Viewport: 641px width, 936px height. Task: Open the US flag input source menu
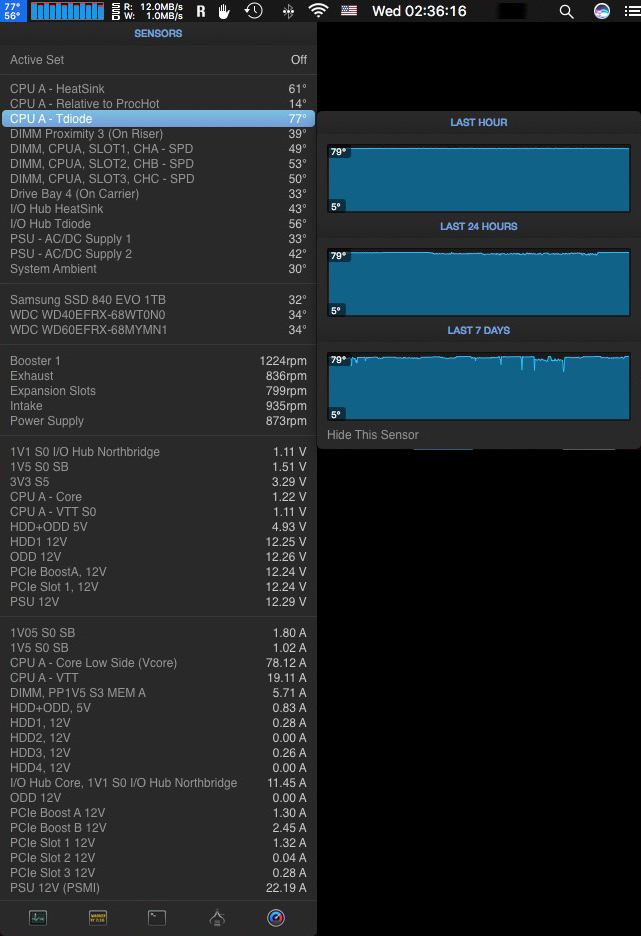tap(348, 11)
